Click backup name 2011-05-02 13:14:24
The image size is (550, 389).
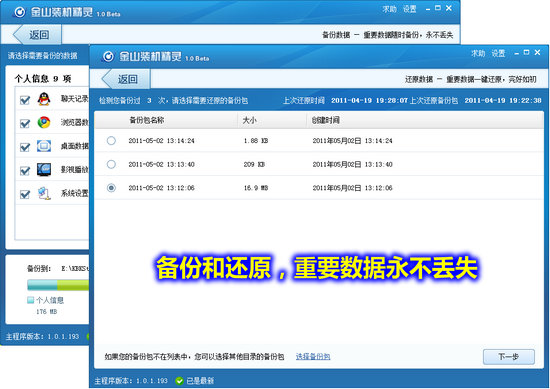pos(161,141)
